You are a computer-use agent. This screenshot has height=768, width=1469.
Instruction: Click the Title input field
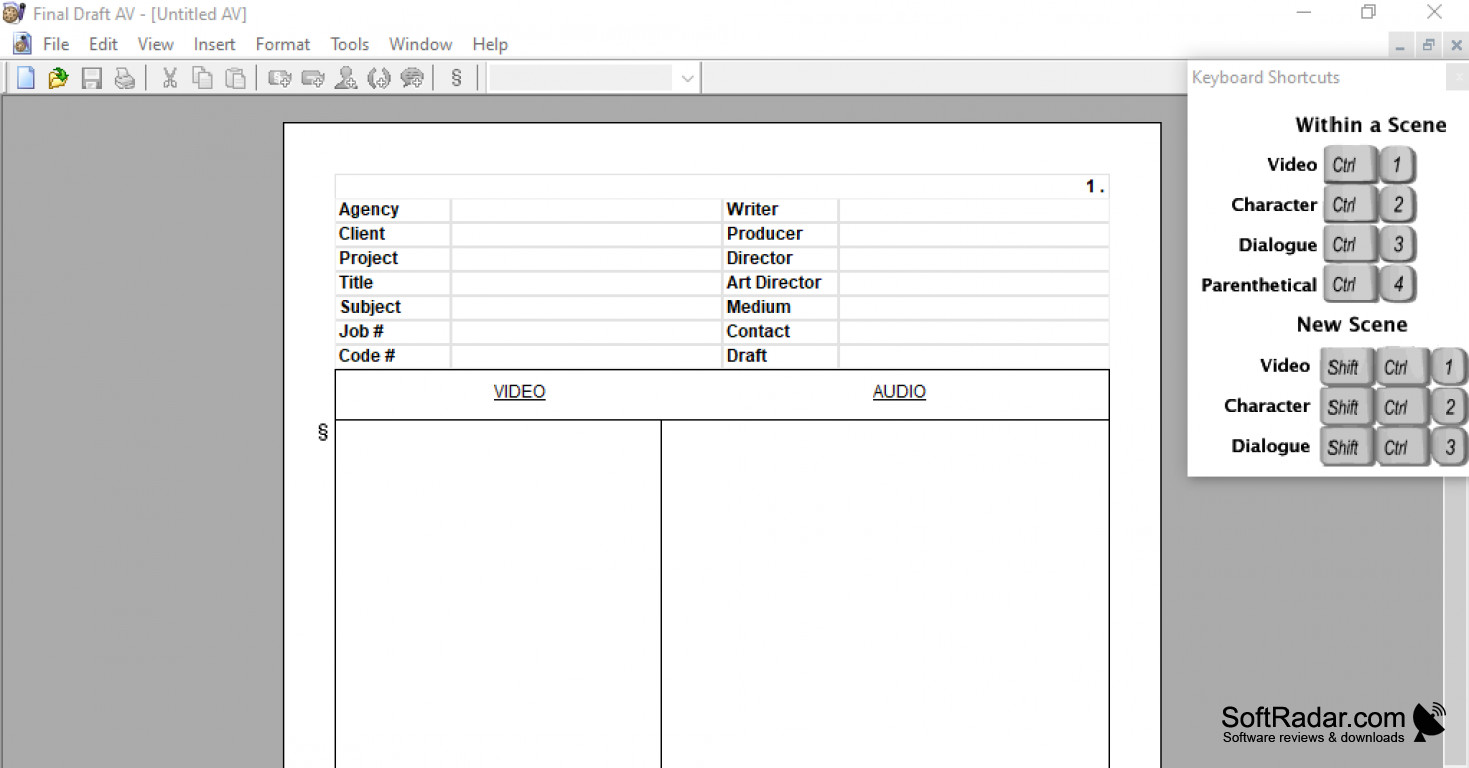tap(586, 283)
